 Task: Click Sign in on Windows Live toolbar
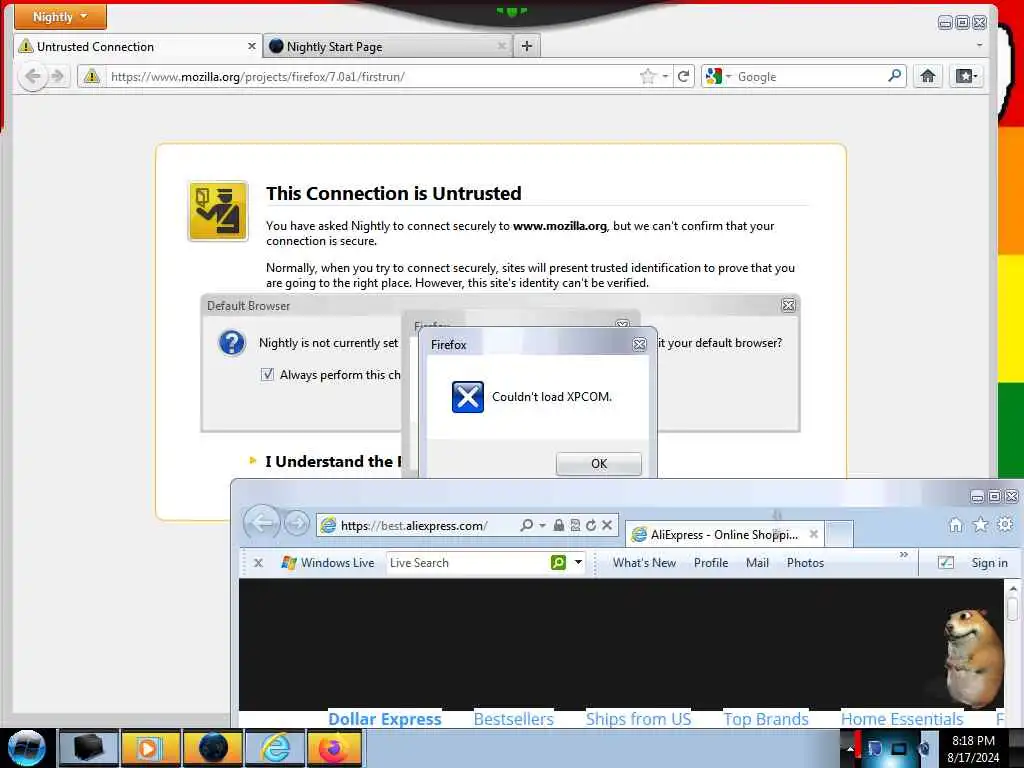pos(989,562)
